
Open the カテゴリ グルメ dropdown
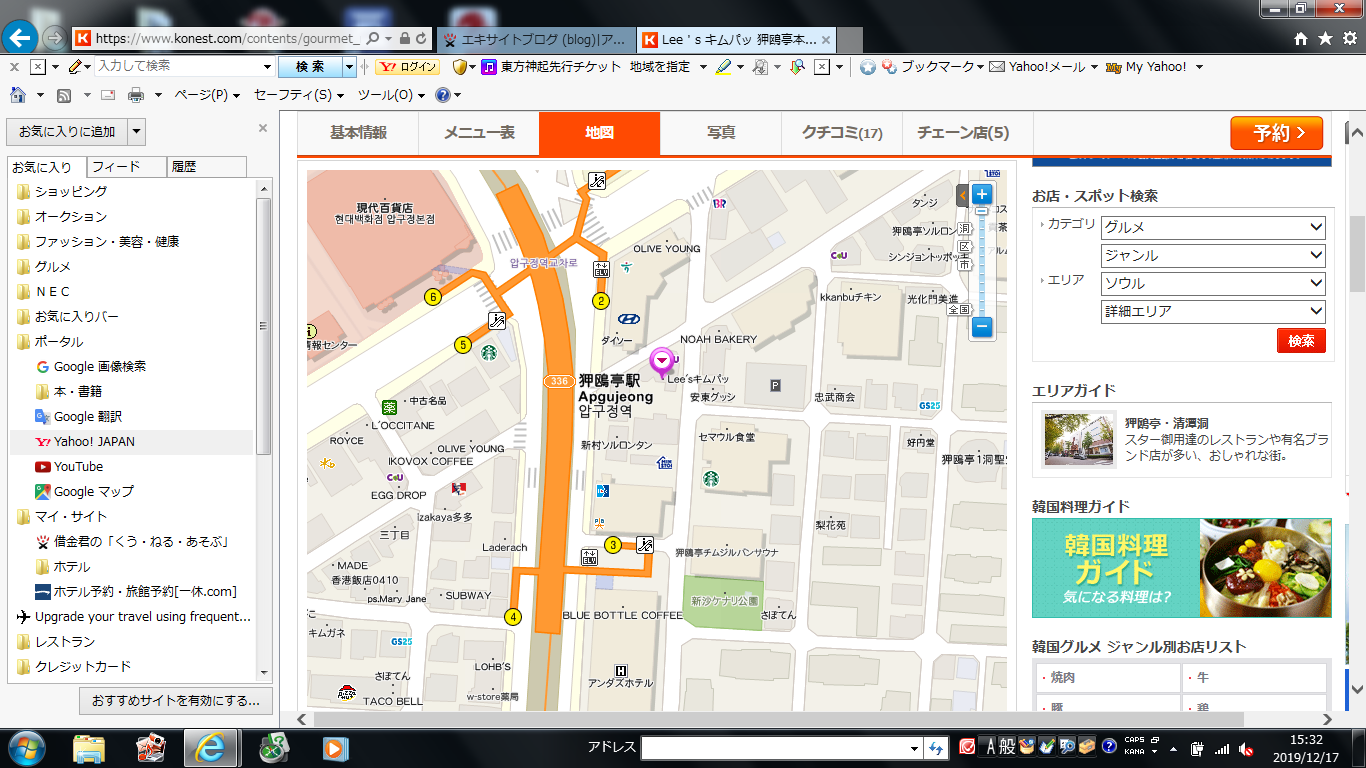point(1213,227)
